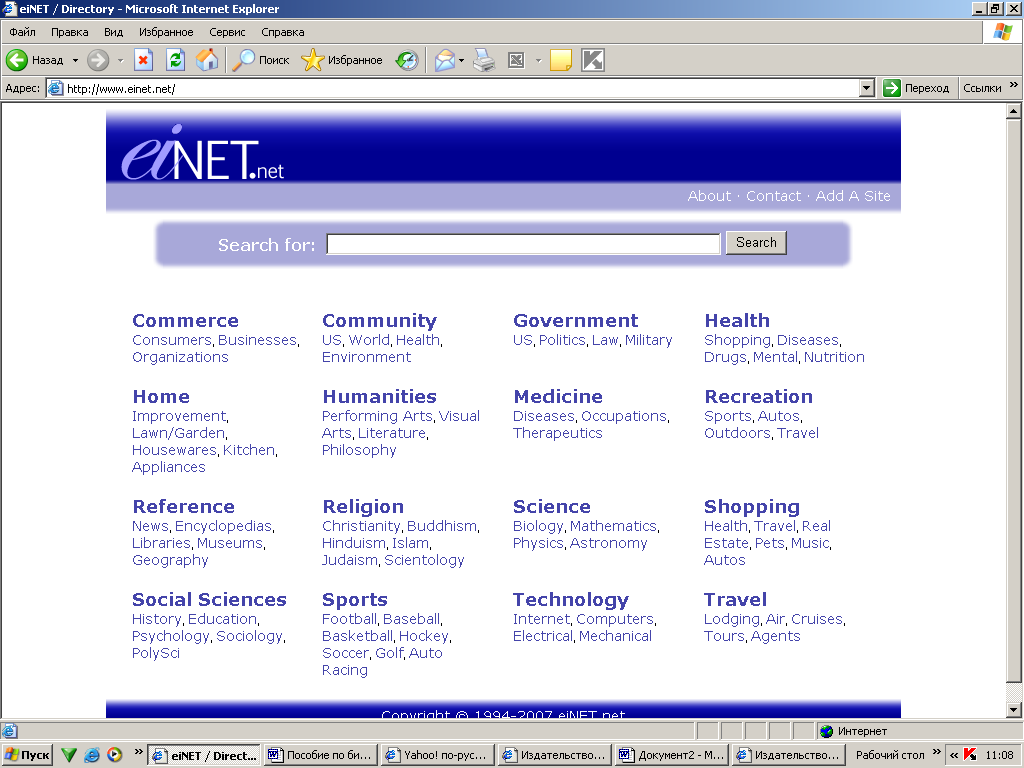Open the Справка menu
Viewport: 1024px width, 768px height.
283,32
